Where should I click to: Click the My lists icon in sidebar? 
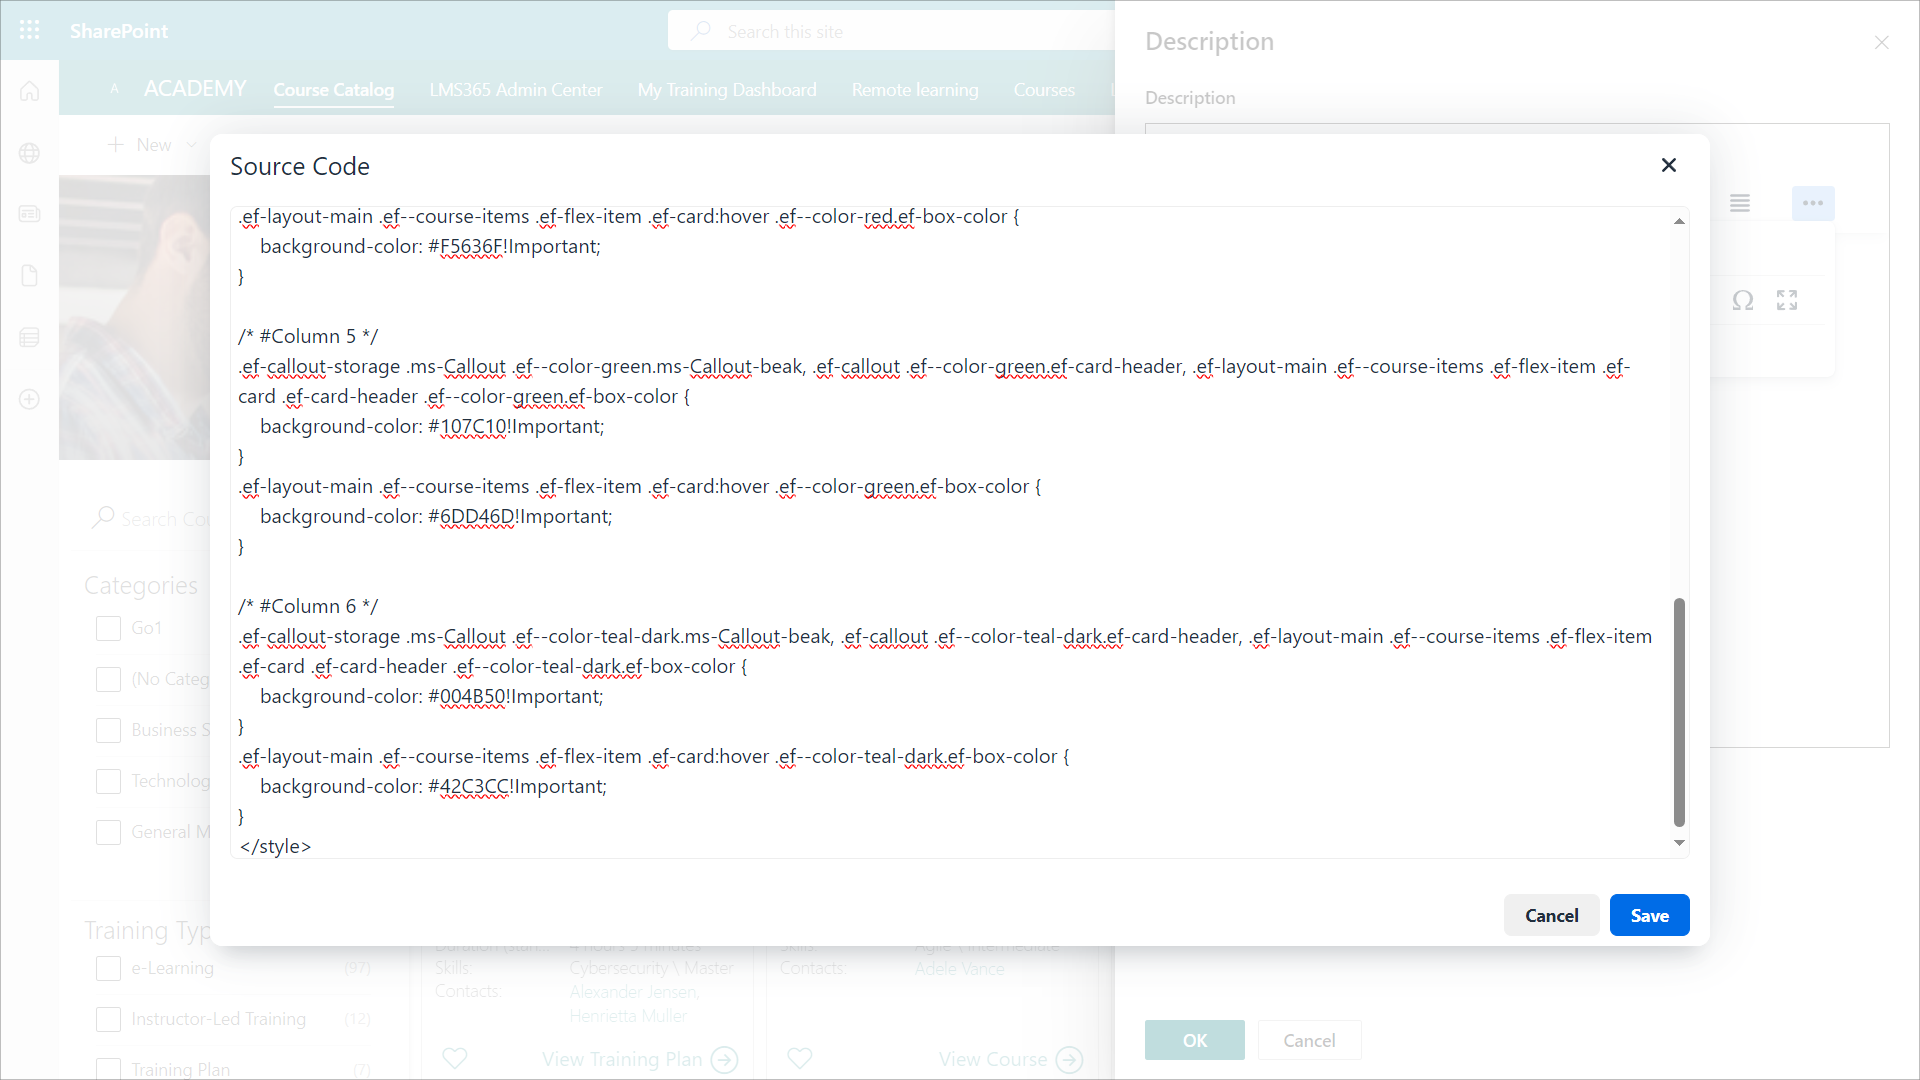point(29,337)
